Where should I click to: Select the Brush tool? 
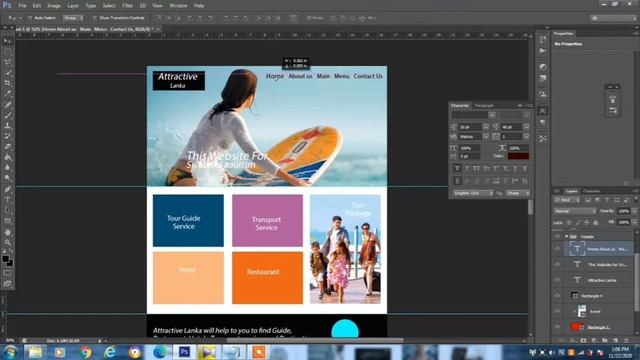pyautogui.click(x=7, y=115)
